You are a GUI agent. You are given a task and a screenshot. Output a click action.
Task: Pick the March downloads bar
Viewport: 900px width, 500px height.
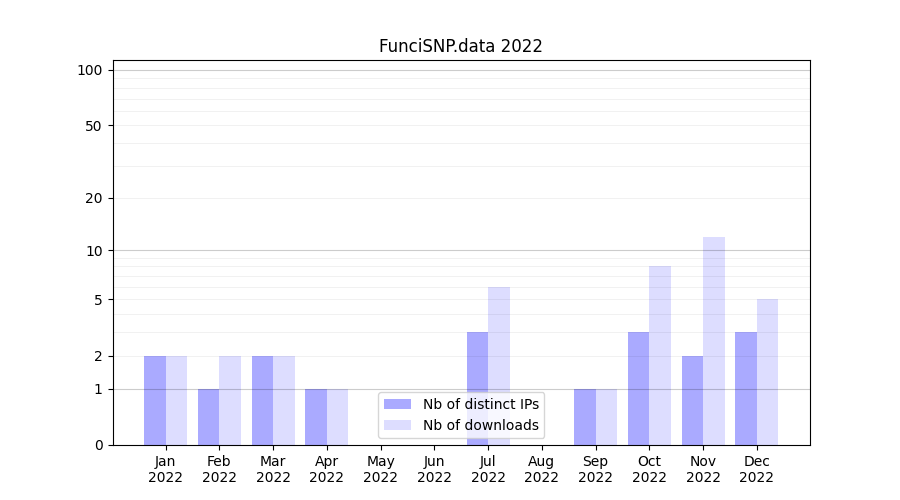pos(284,400)
